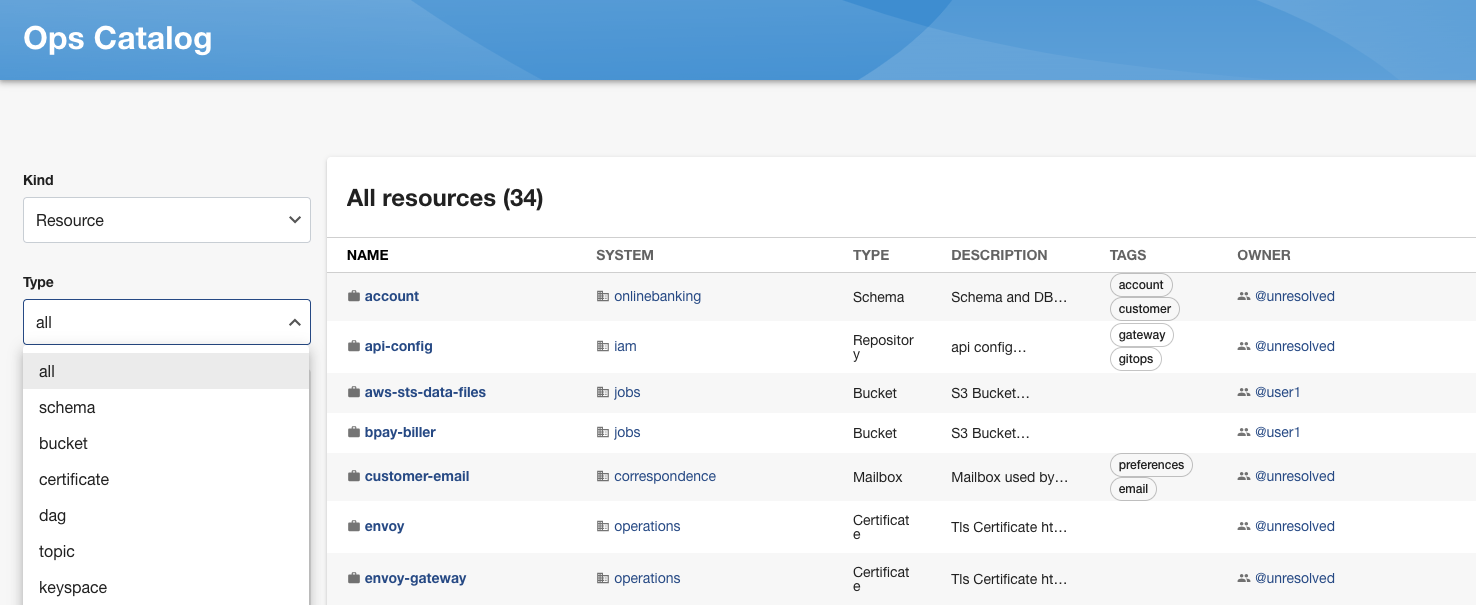The image size is (1476, 605).
Task: Click the 'All resources (34)' heading
Action: coord(445,198)
